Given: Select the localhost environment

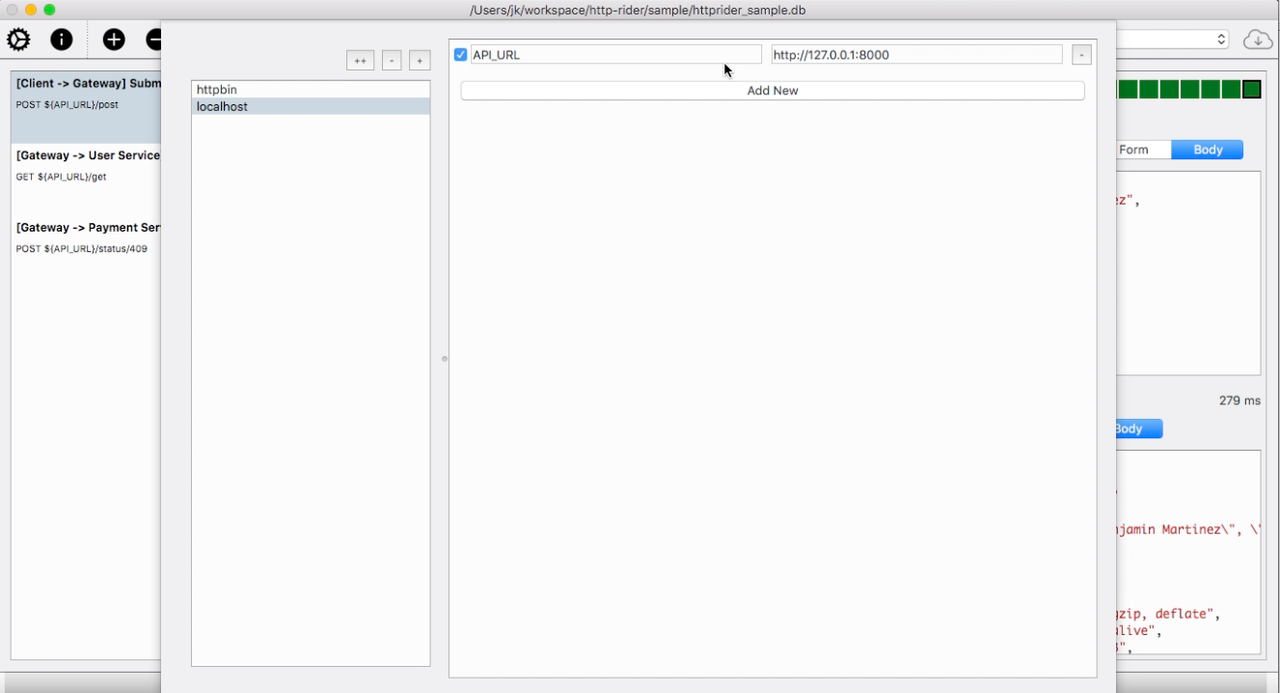Looking at the screenshot, I should [x=310, y=107].
